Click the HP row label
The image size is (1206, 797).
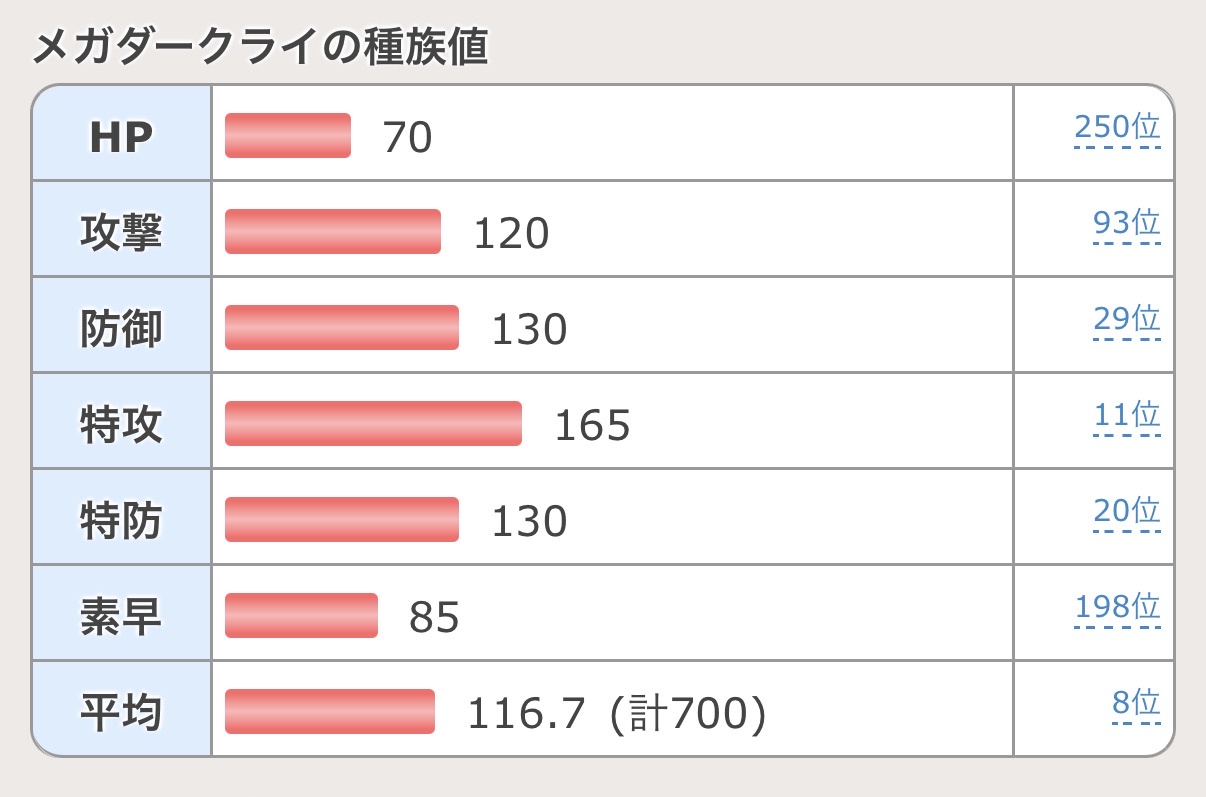click(x=121, y=136)
